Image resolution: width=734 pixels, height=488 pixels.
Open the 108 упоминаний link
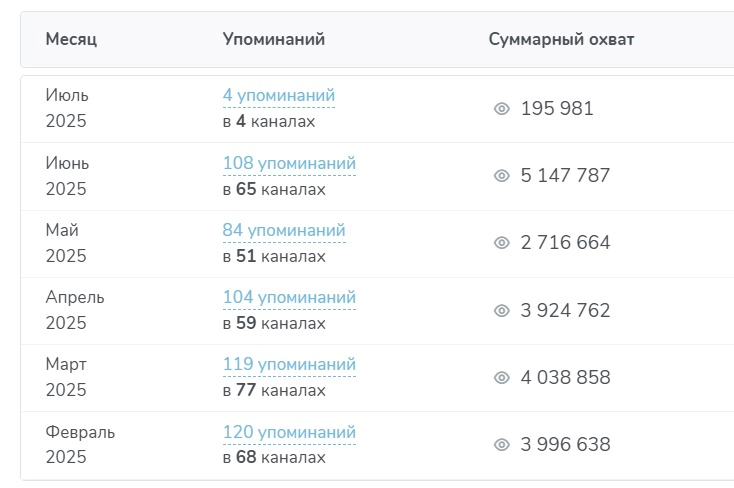[289, 163]
